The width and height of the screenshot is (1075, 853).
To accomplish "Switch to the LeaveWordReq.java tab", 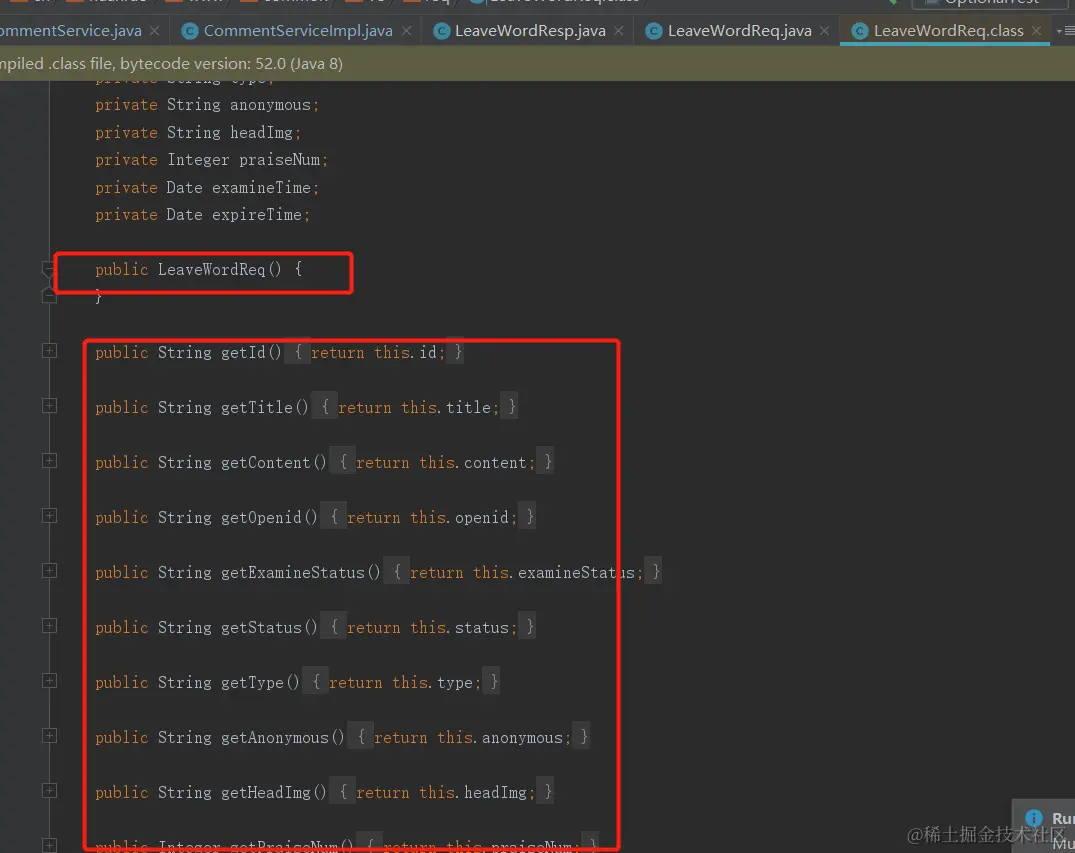I will click(739, 31).
